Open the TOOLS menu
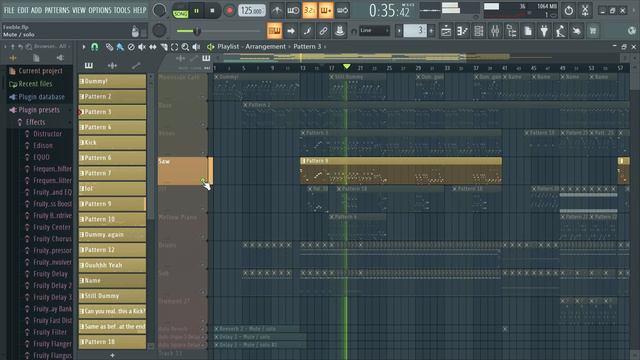 pyautogui.click(x=122, y=10)
